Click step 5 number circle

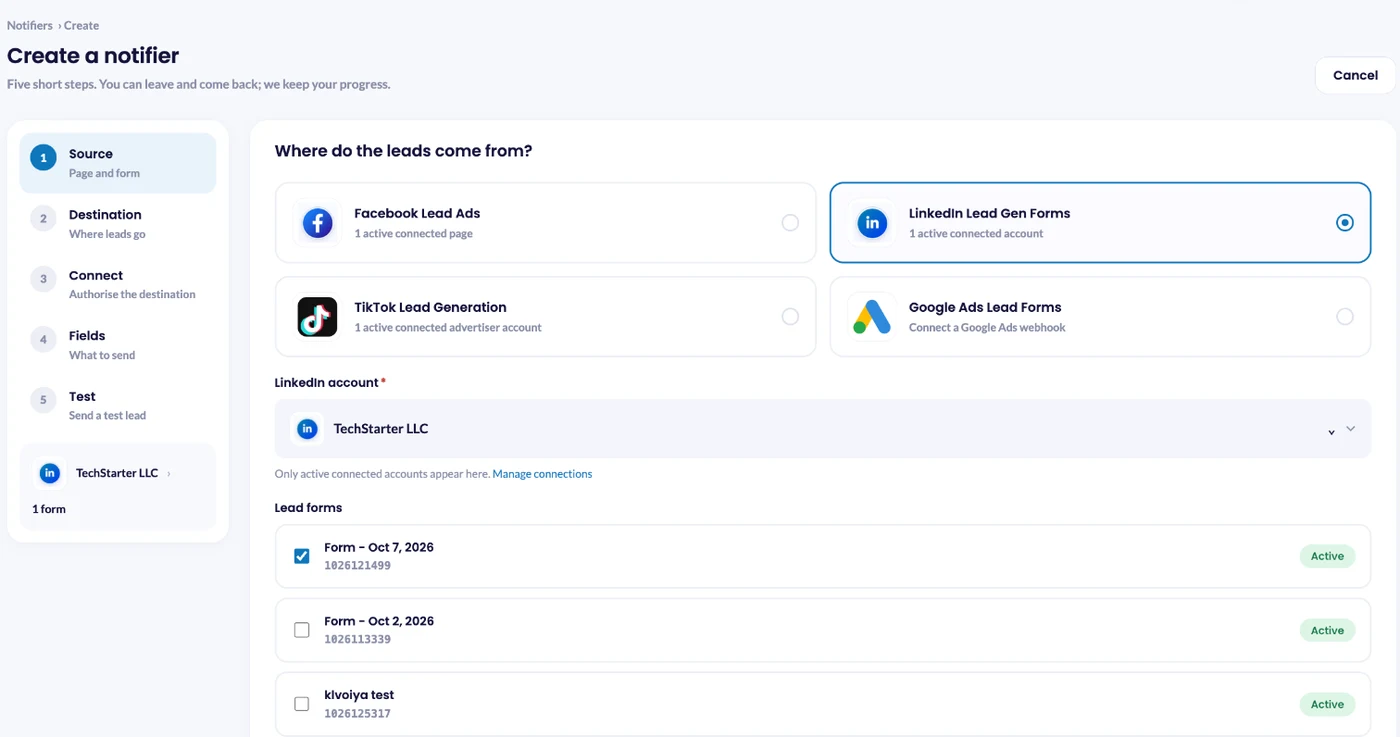43,400
